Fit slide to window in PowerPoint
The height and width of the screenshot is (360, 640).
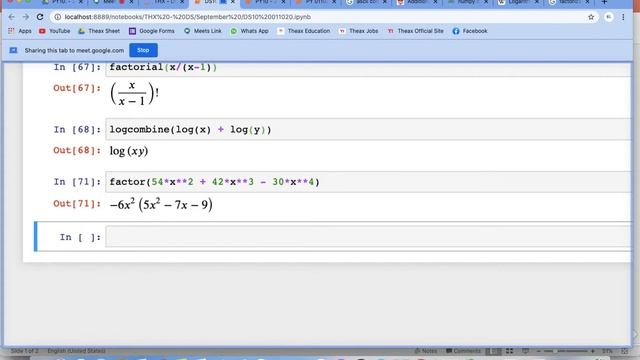624,351
